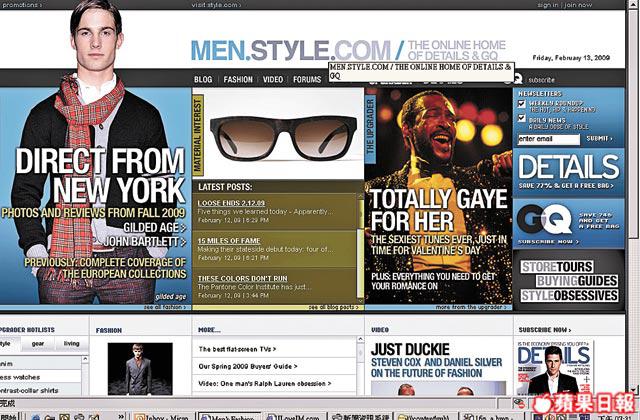The image size is (640, 420).
Task: Click the gilded age photo caption
Action: (171, 297)
